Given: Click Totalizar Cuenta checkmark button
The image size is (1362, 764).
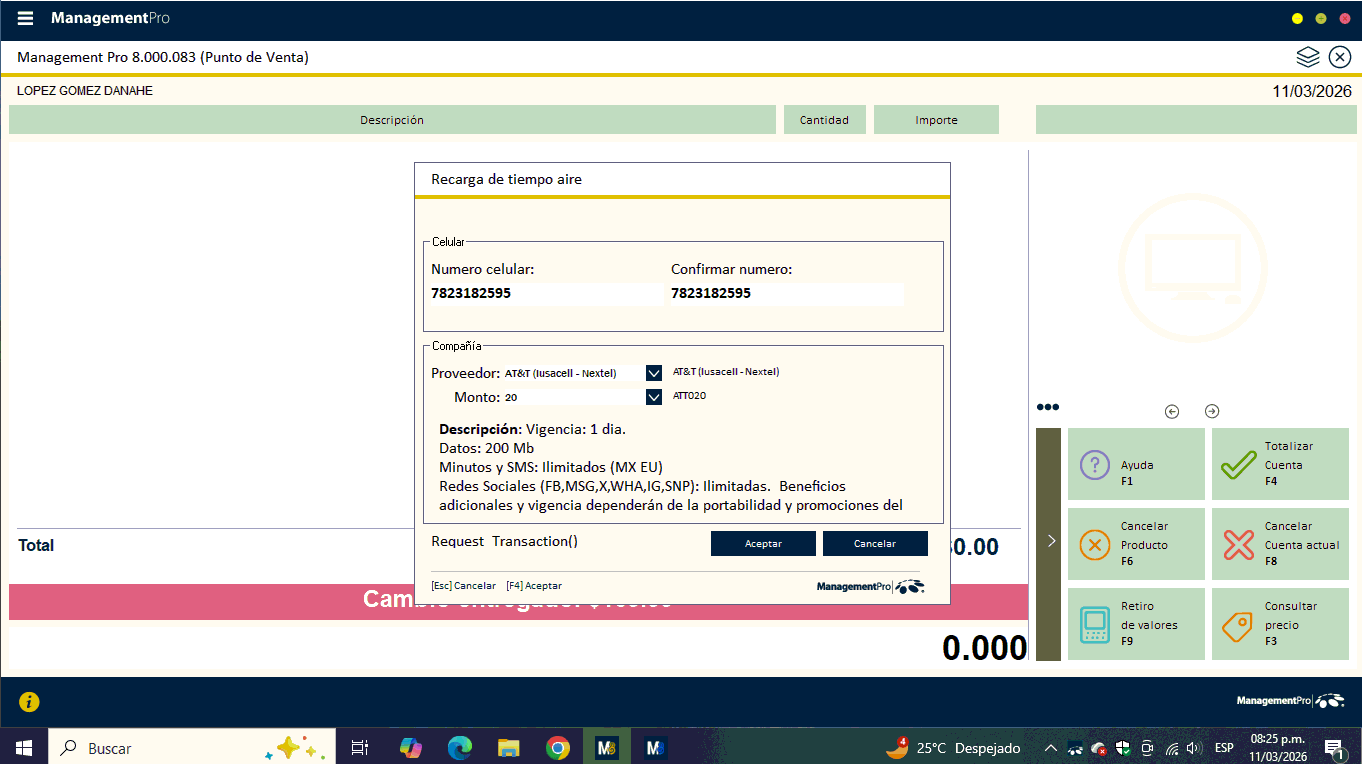Looking at the screenshot, I should pos(1280,464).
